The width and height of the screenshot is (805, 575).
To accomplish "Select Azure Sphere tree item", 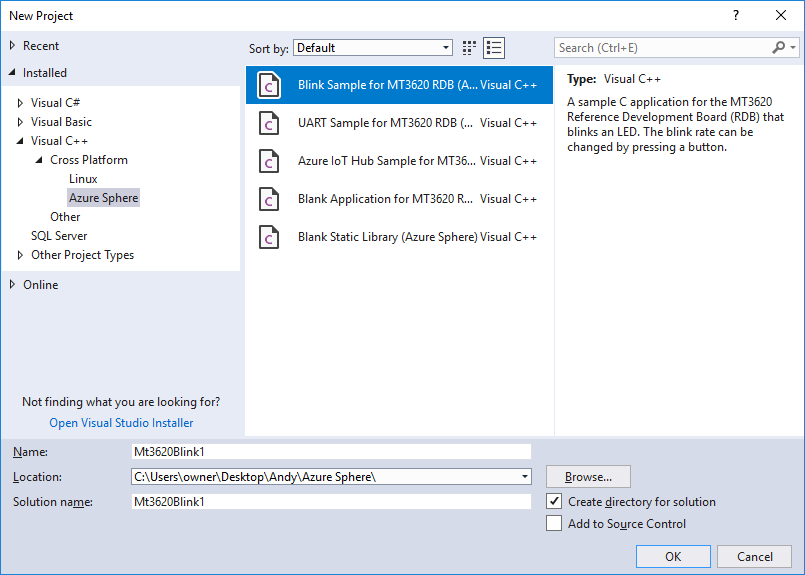I will coord(104,198).
